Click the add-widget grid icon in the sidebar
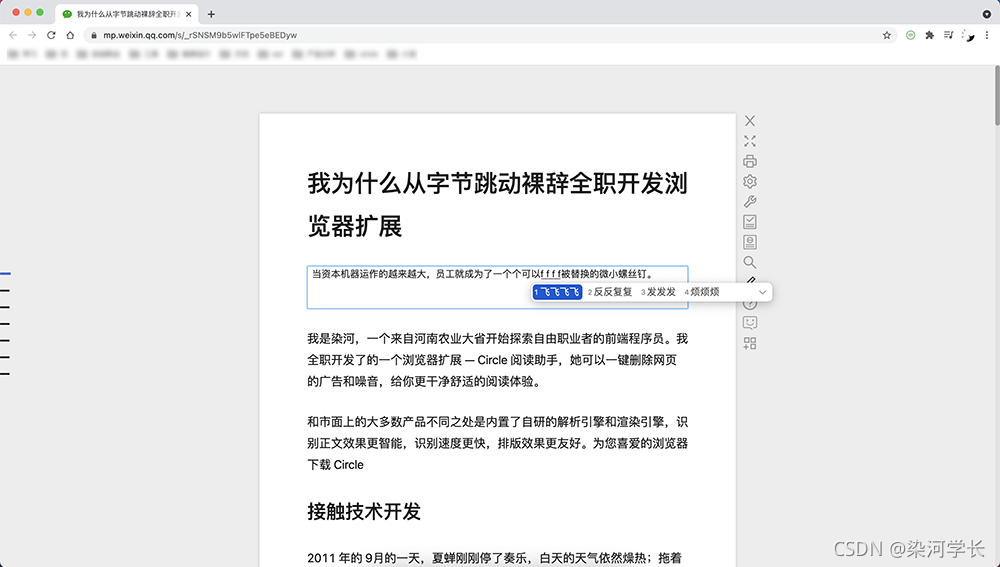This screenshot has height=567, width=1000. point(750,343)
